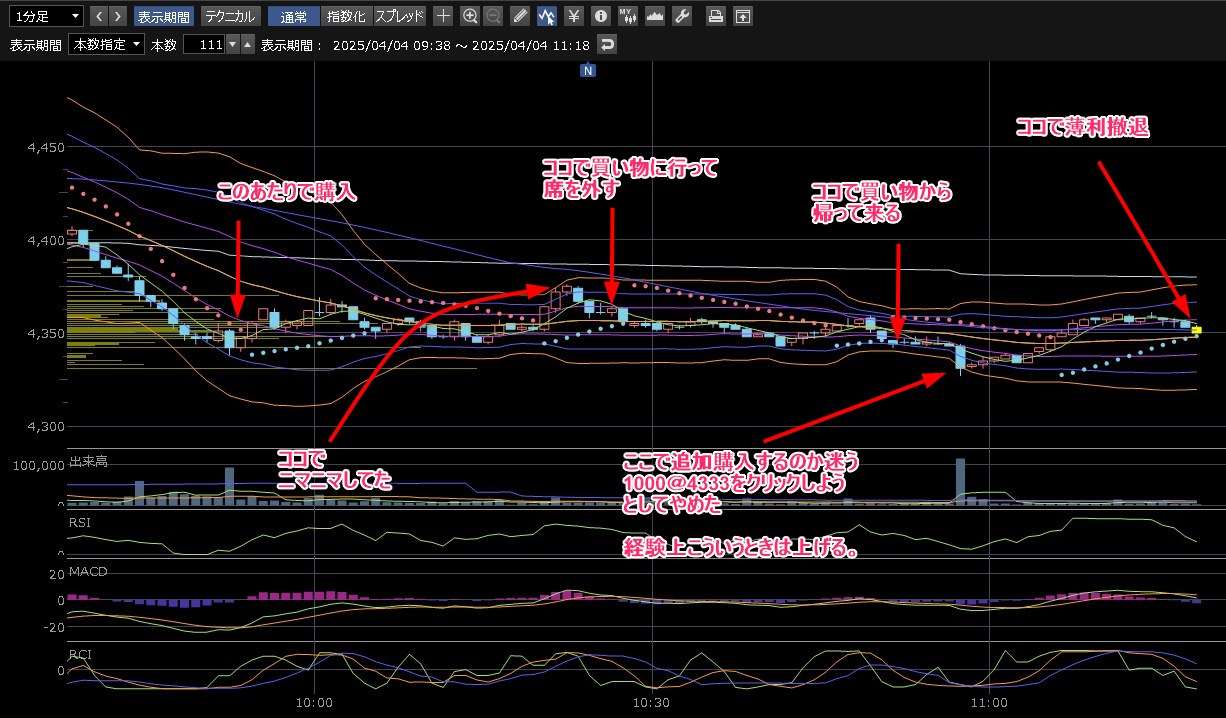Print the chart with printer icon
The width and height of the screenshot is (1226, 718).
pyautogui.click(x=715, y=16)
